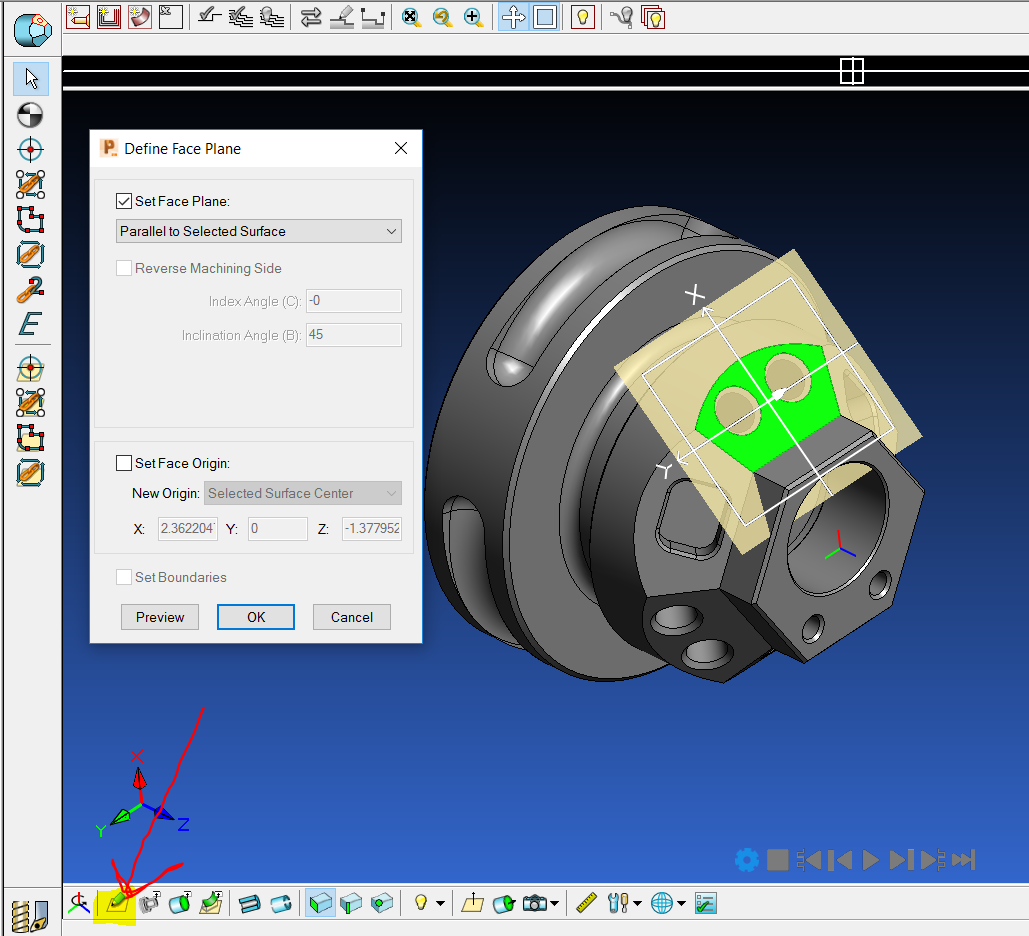
Task: Click the Zoom All magnifier icon
Action: click(x=410, y=17)
